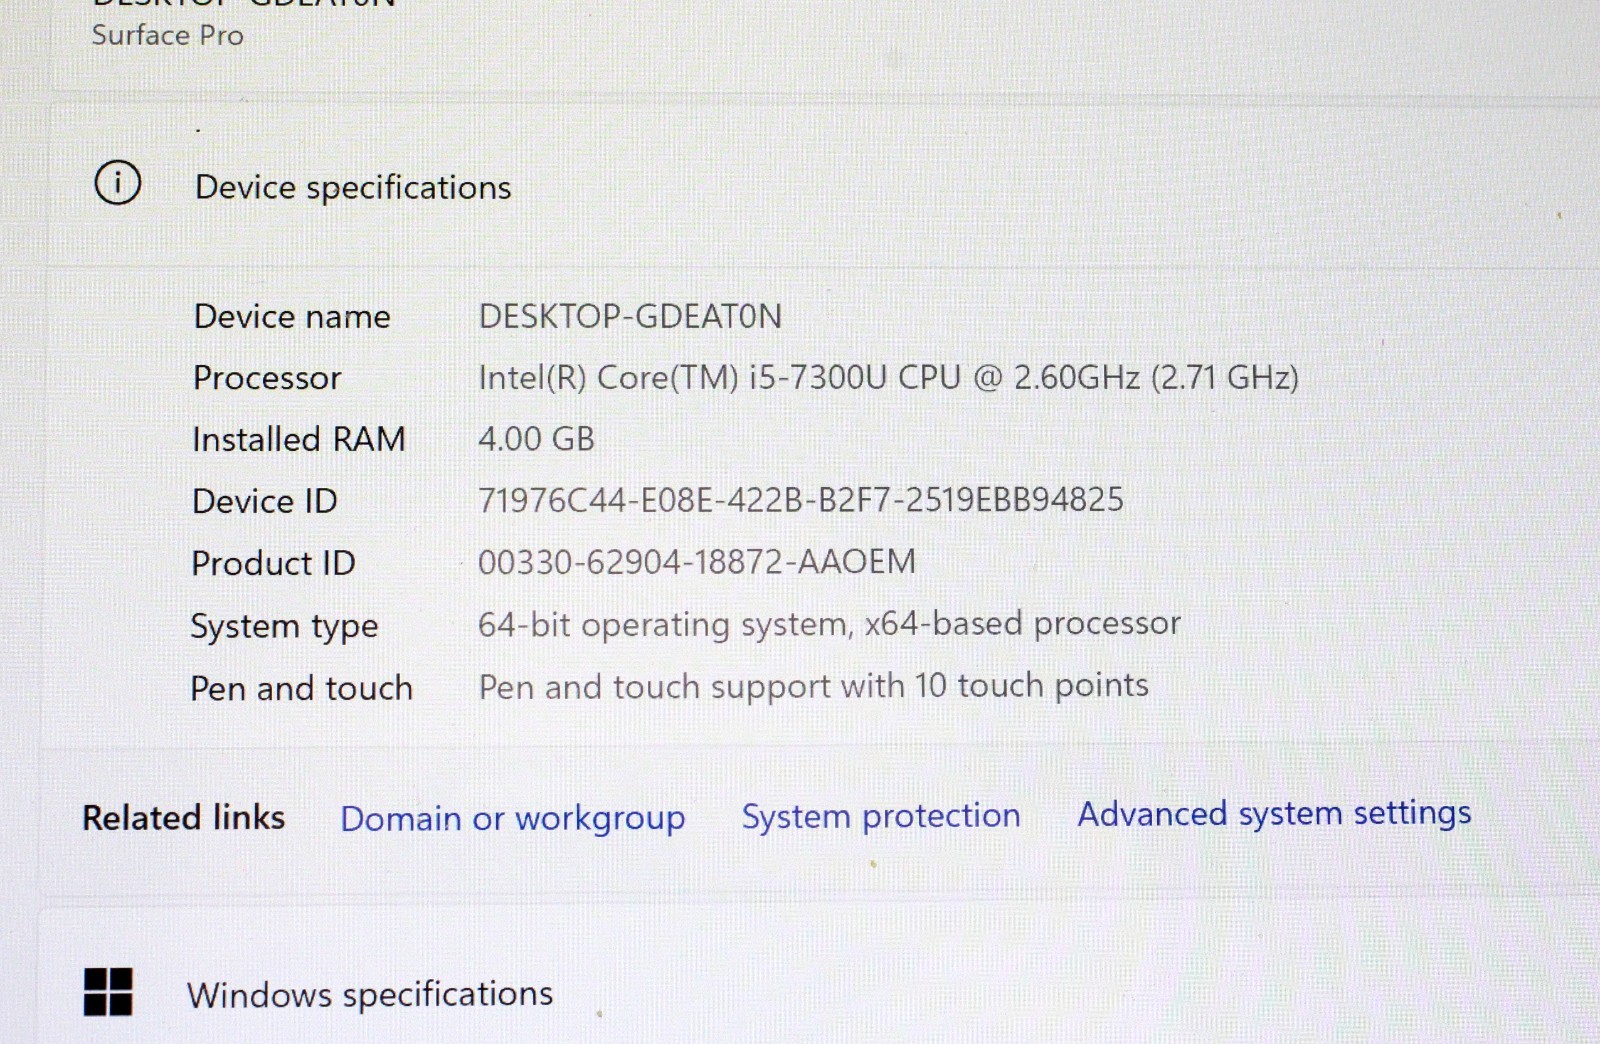Viewport: 1600px width, 1044px height.
Task: Click the Product ID label
Action: [273, 563]
